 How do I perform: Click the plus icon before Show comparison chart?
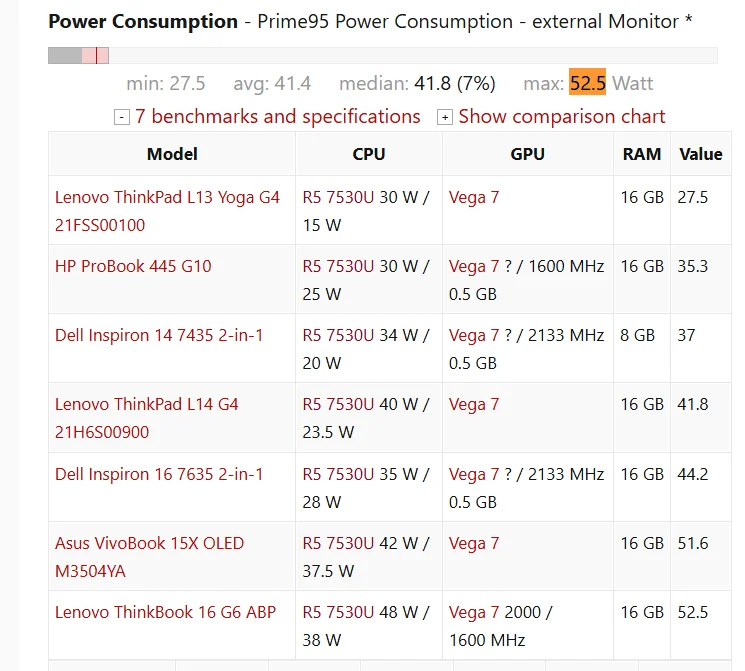click(445, 118)
